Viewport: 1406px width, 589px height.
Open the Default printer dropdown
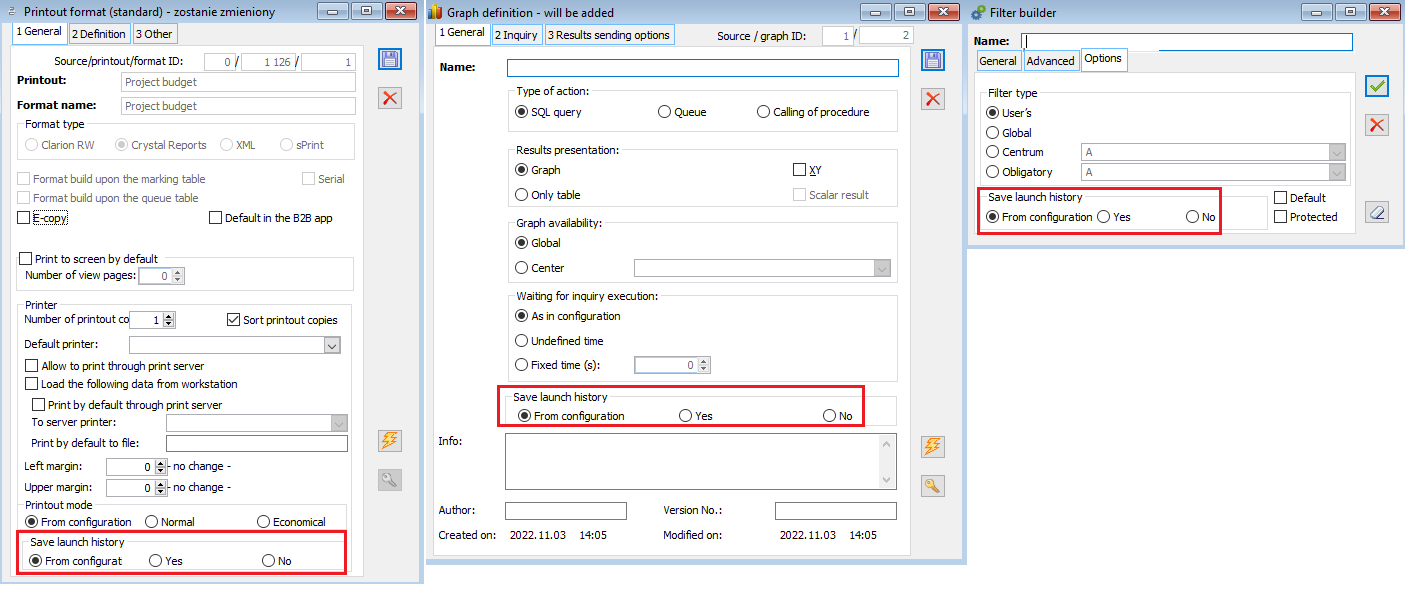pyautogui.click(x=331, y=344)
